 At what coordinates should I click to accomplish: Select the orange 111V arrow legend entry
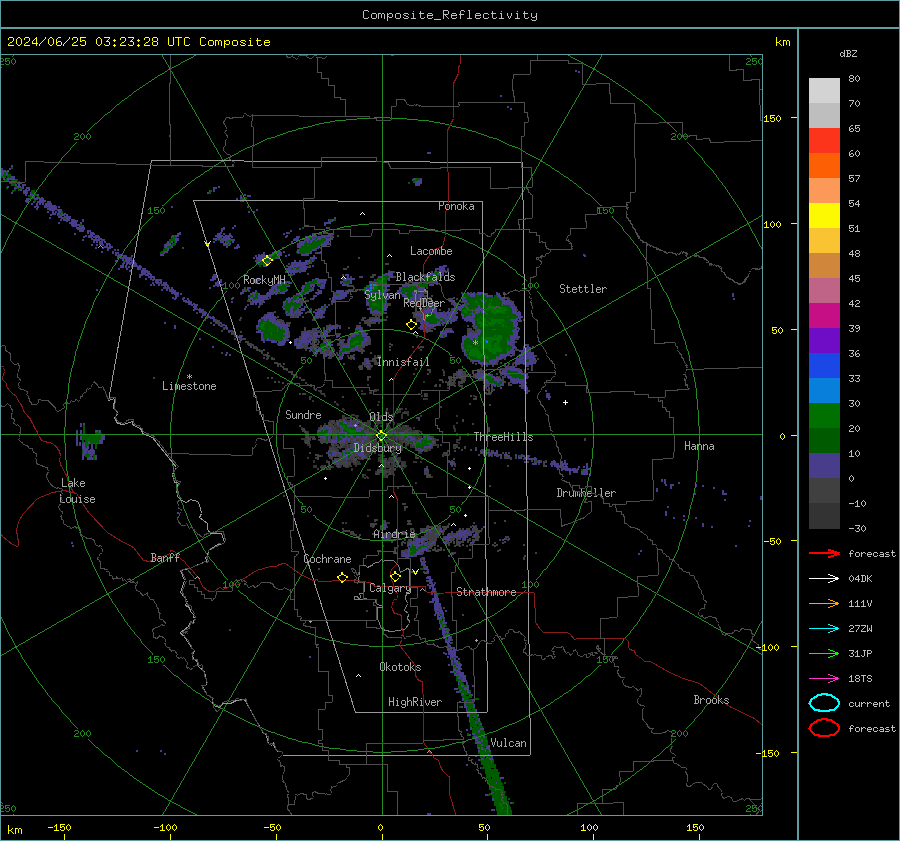click(x=824, y=603)
